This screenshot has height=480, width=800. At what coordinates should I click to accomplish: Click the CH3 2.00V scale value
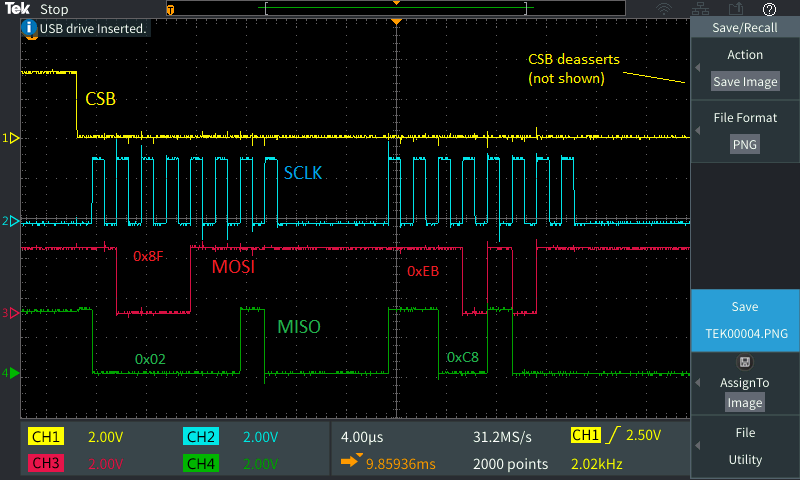pos(106,464)
